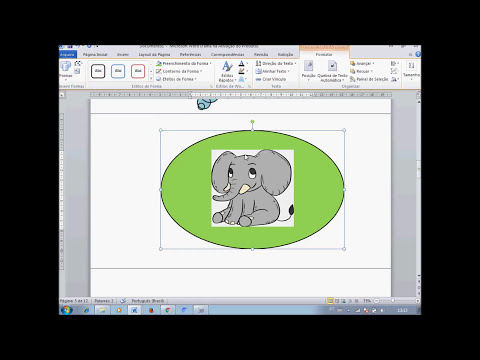Open Direção do Texto dropdown
The image size is (480, 360).
[276, 63]
